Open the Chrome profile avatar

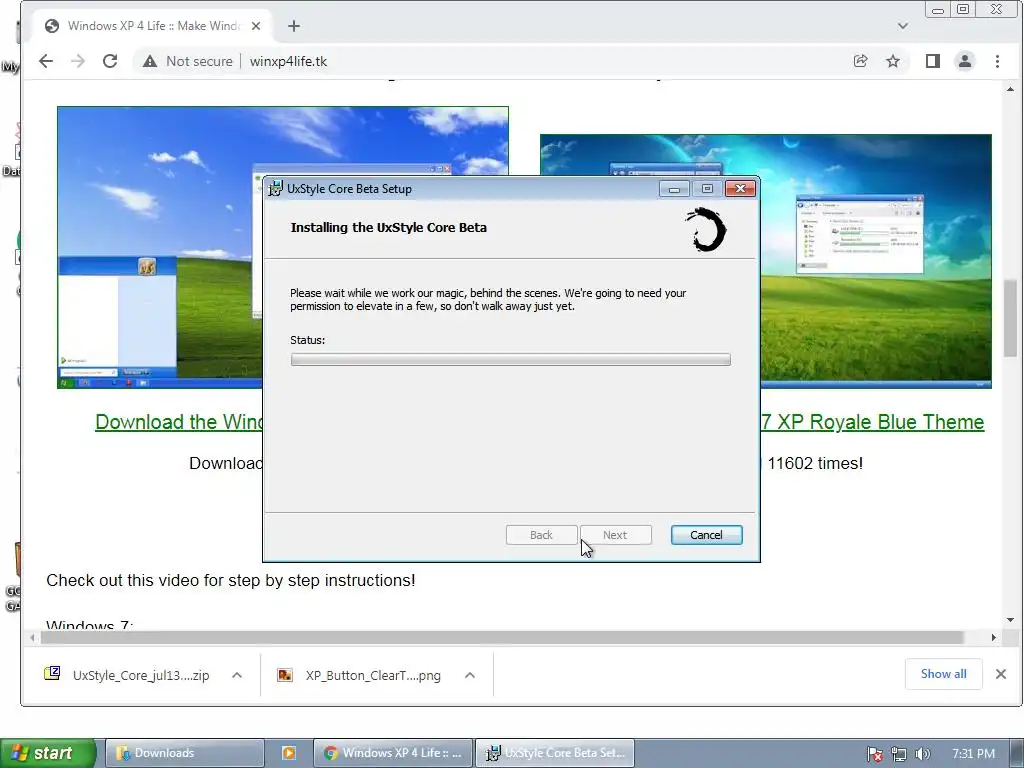965,61
